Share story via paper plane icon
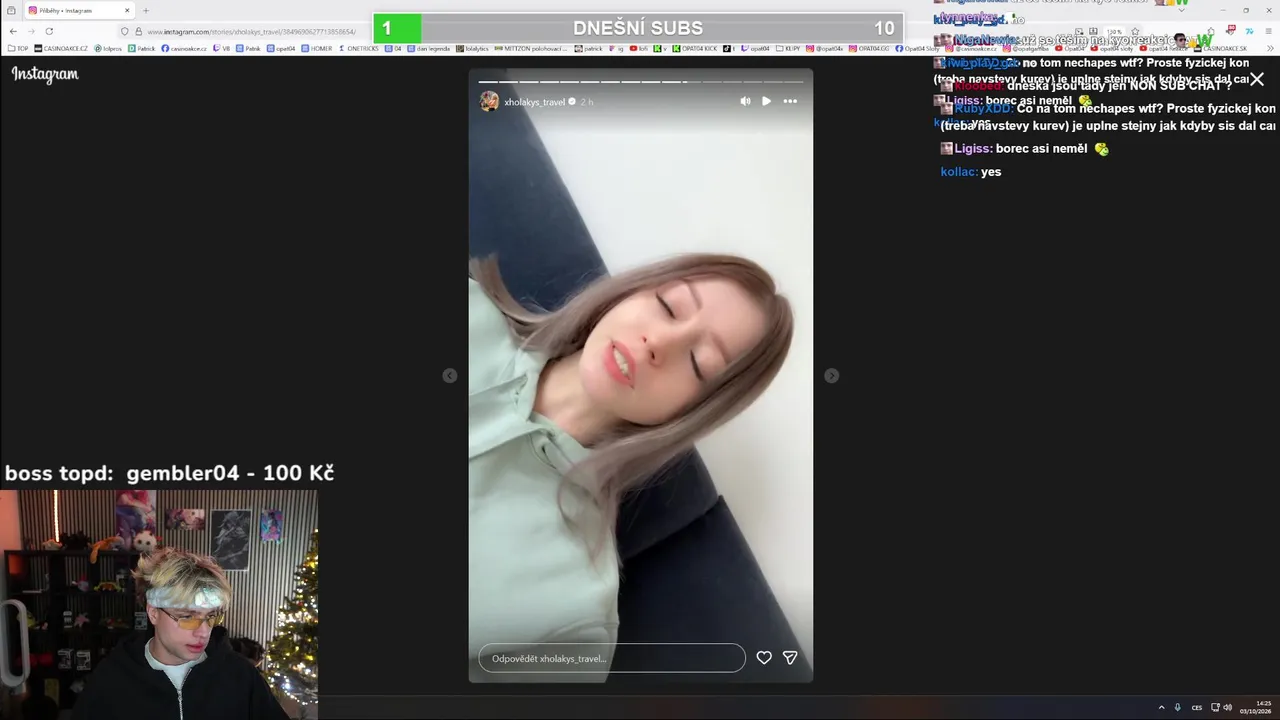This screenshot has height=720, width=1280. point(790,657)
